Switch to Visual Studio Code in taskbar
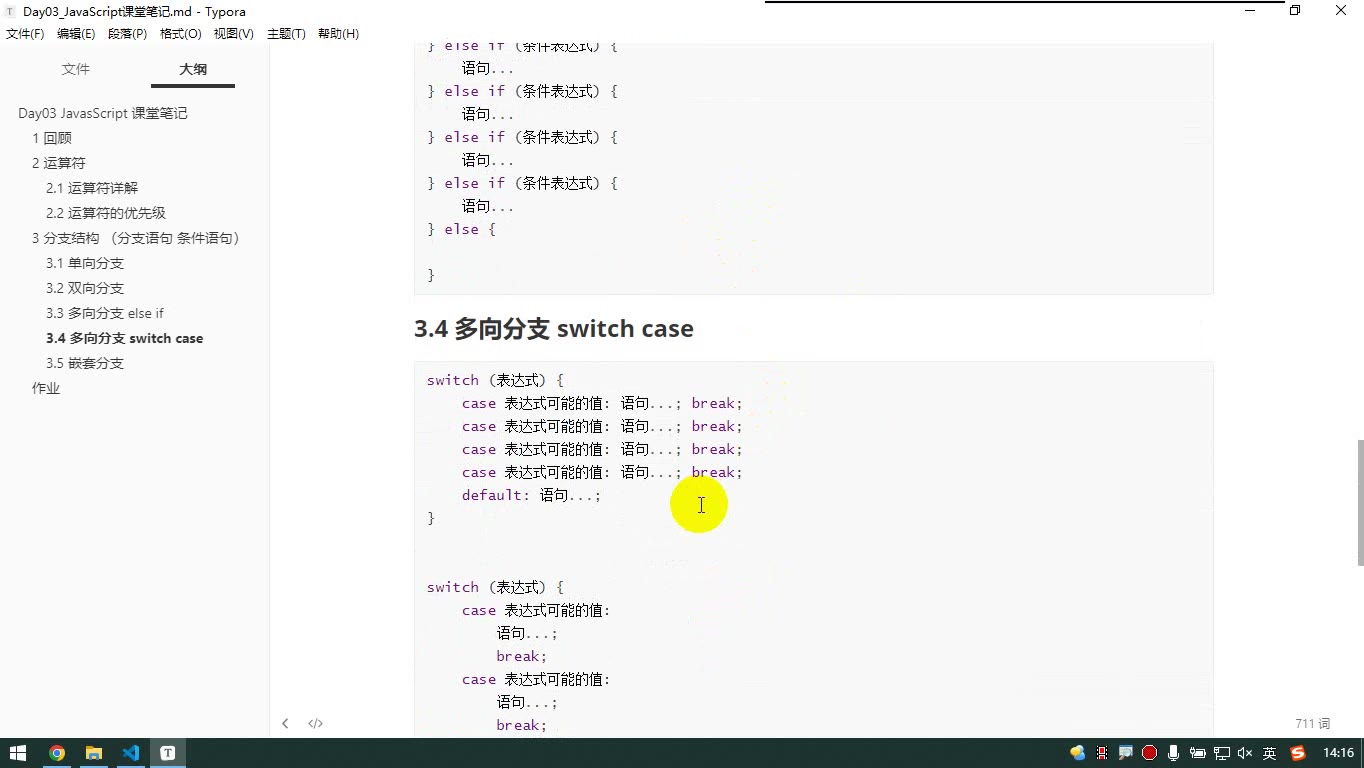Screen dimensions: 1364x768 pos(131,753)
